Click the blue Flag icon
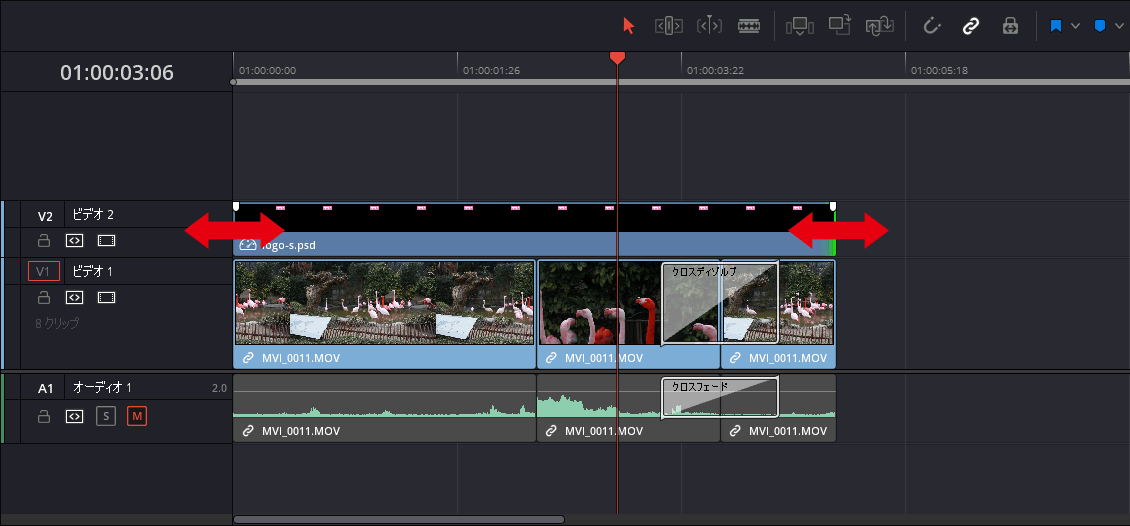Viewport: 1130px width, 526px height. [x=1056, y=26]
